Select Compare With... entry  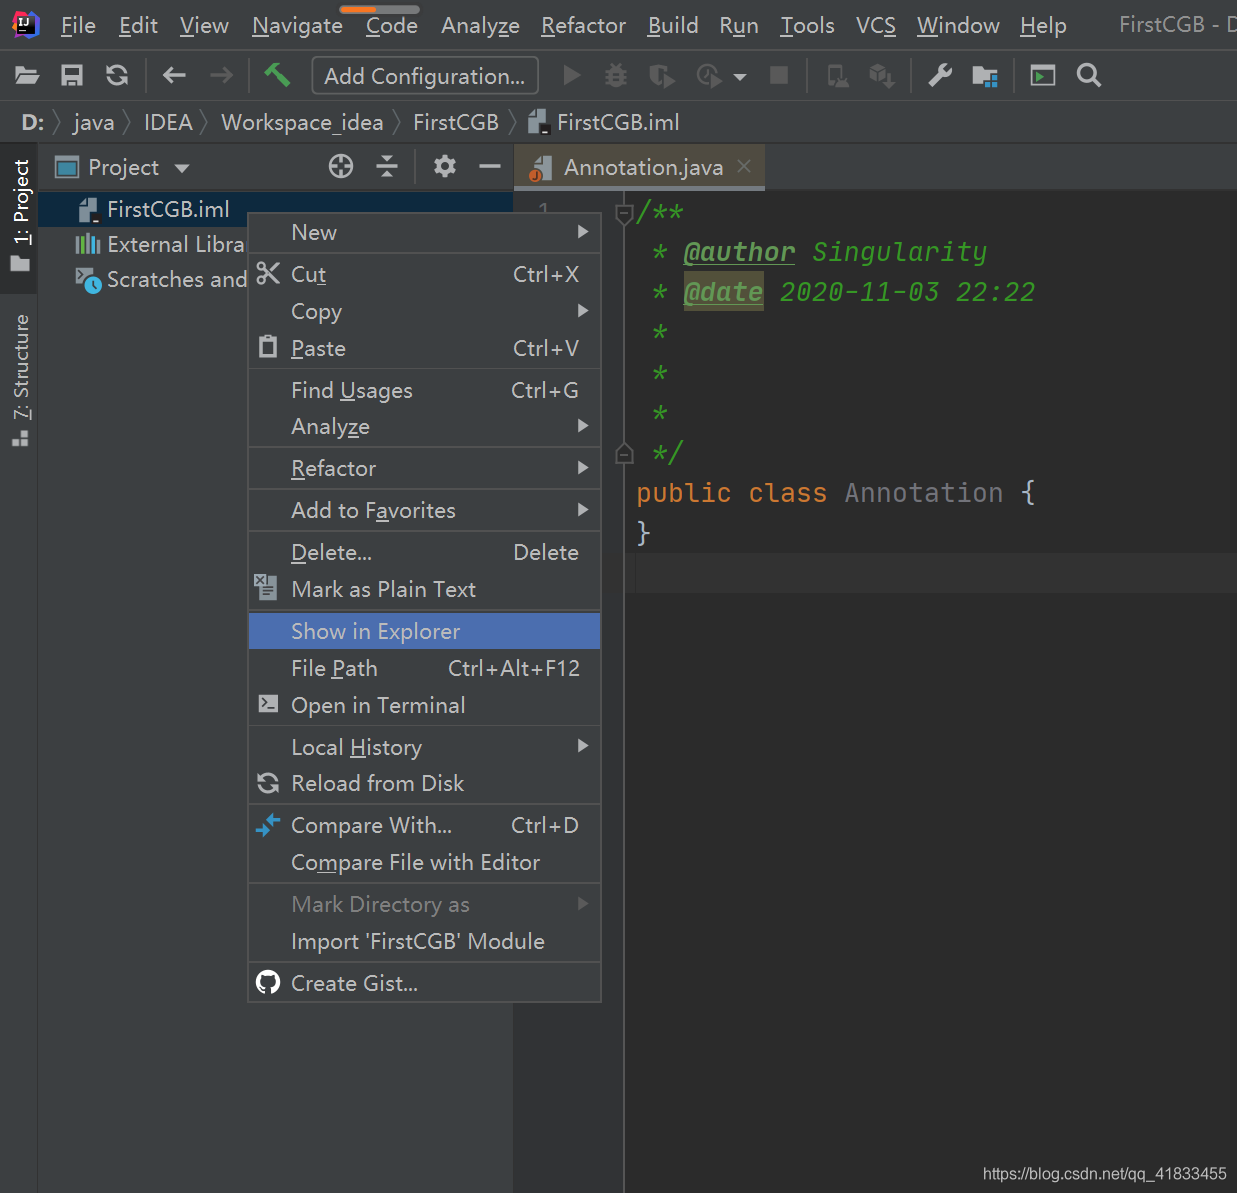click(x=424, y=825)
